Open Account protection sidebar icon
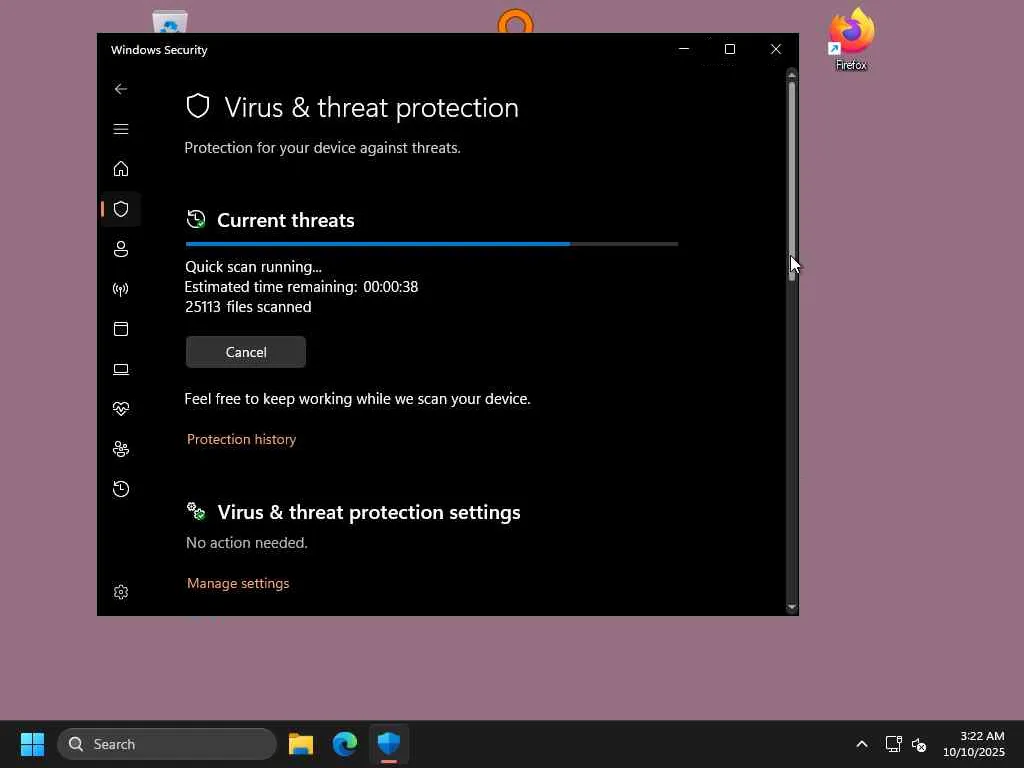The image size is (1024, 768). [121, 249]
